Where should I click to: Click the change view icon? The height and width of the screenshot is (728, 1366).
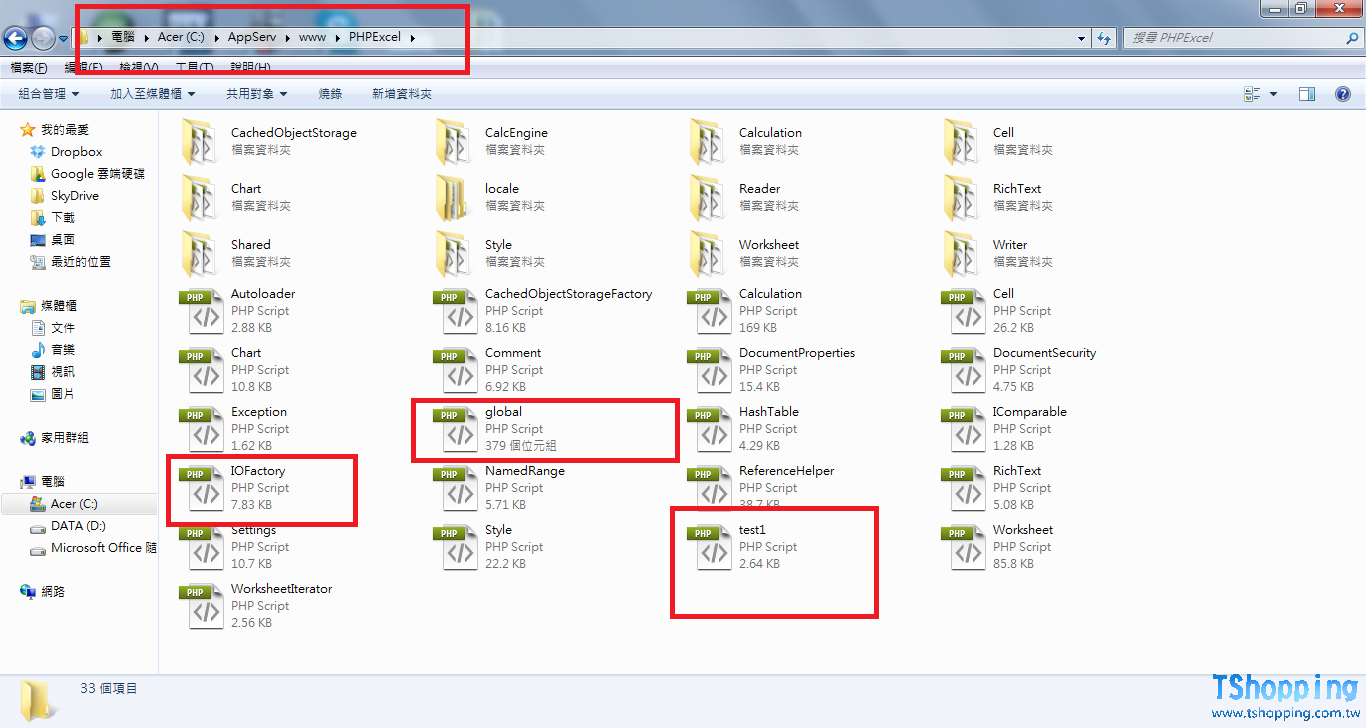(x=1252, y=94)
